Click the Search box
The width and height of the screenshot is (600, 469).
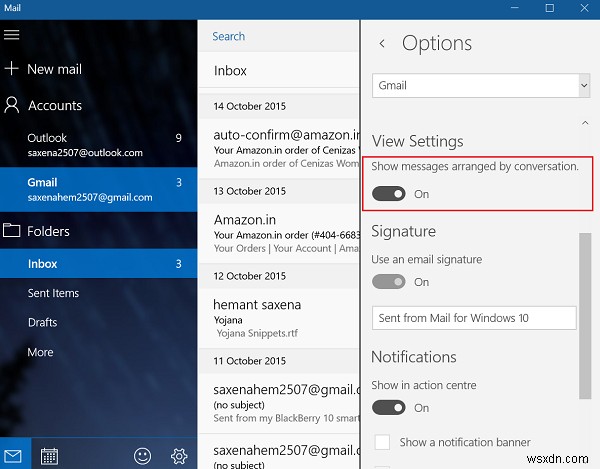(279, 36)
